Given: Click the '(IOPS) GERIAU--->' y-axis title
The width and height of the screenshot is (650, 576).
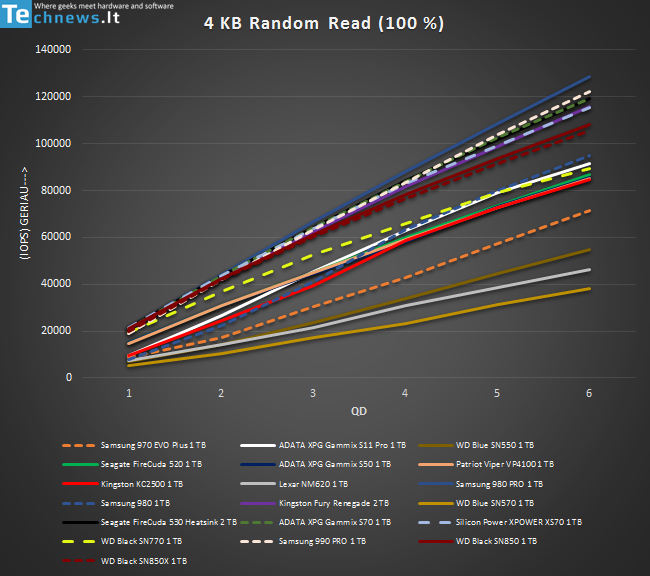Looking at the screenshot, I should [x=24, y=213].
